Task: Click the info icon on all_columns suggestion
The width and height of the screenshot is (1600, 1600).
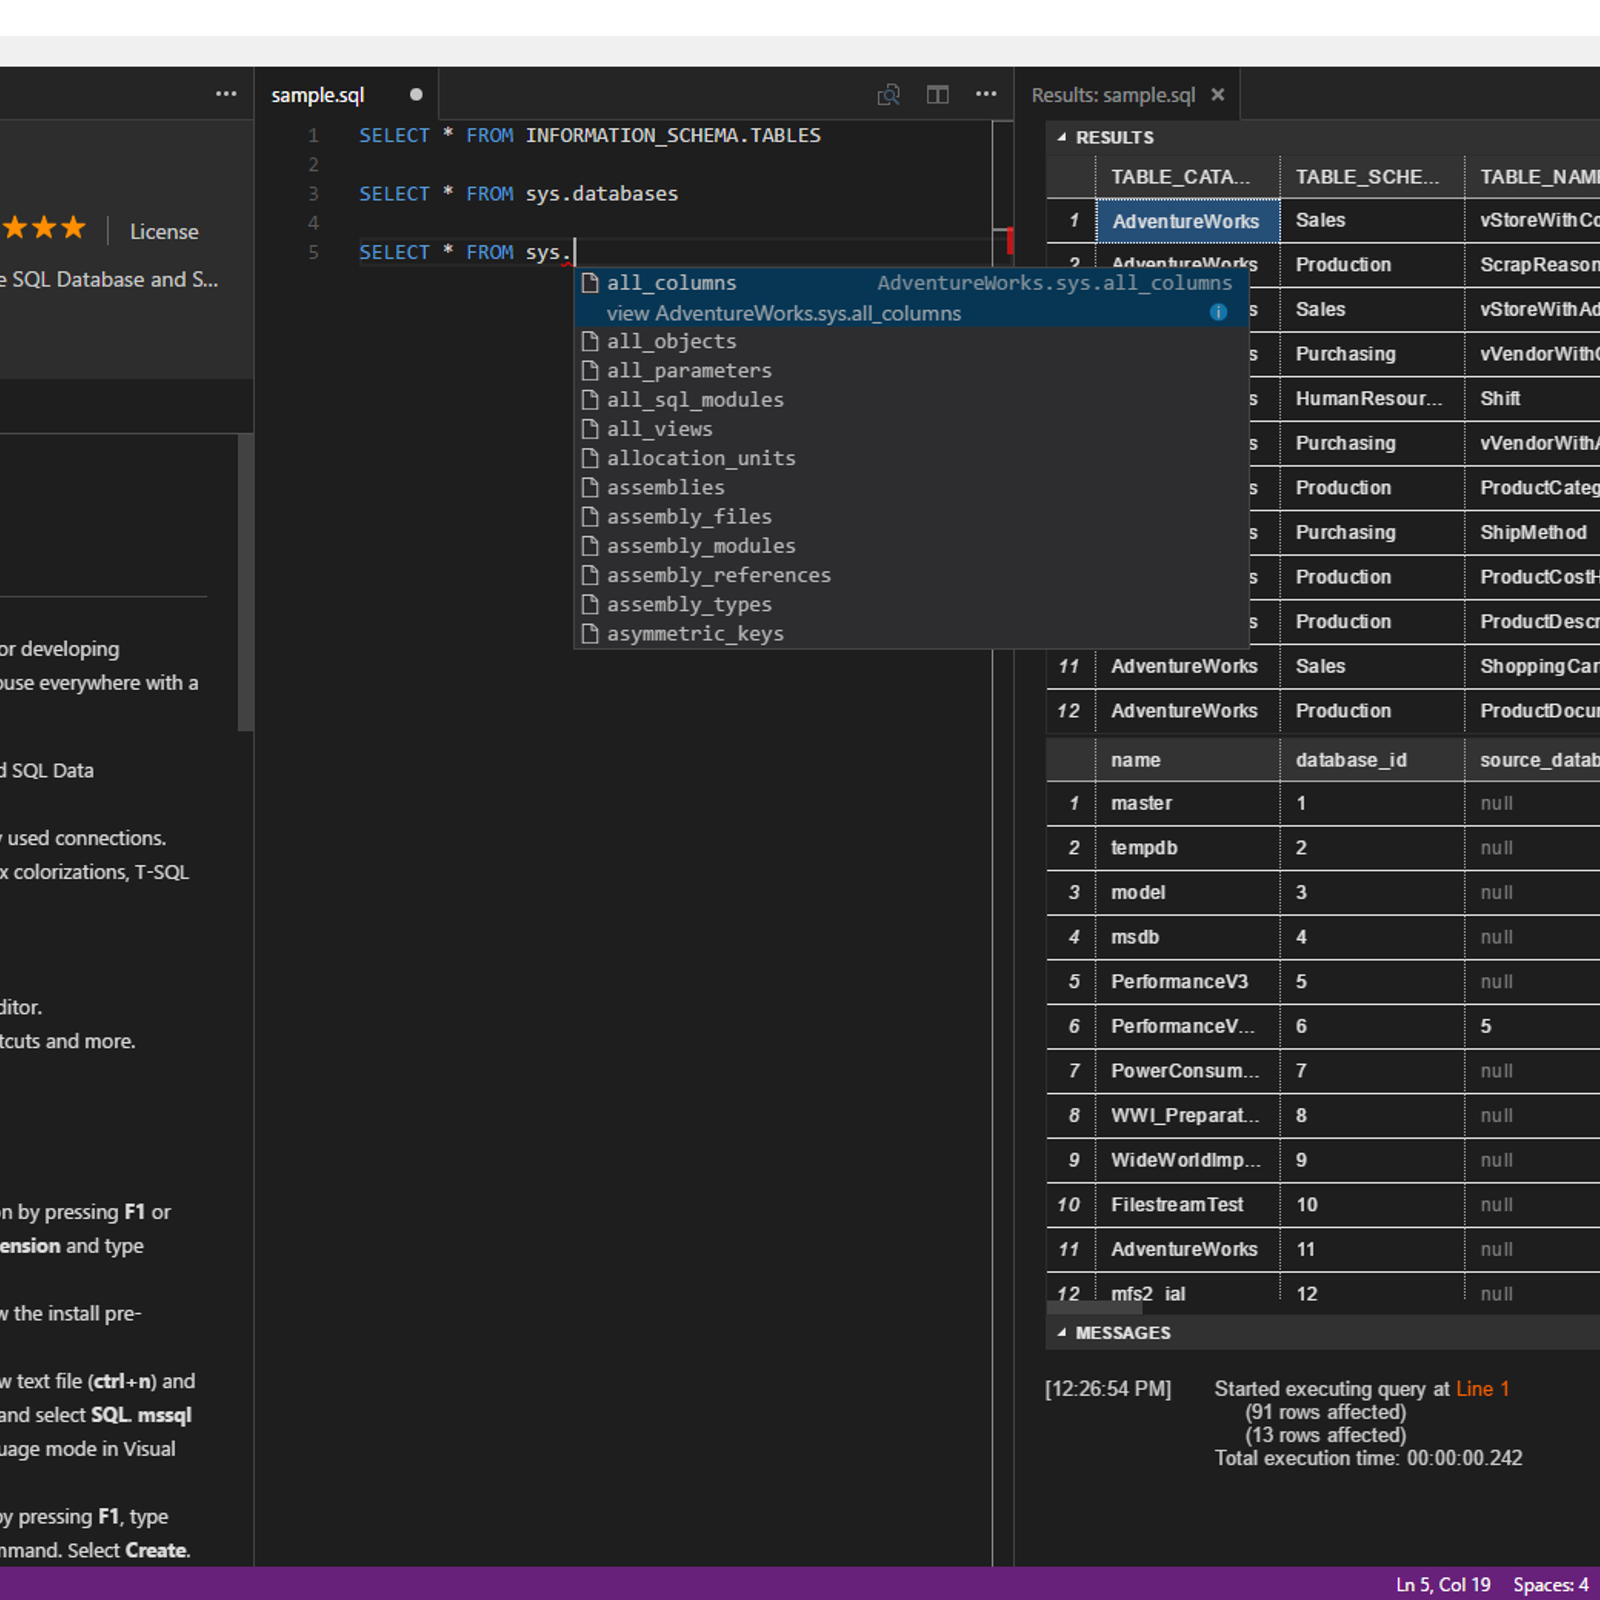Action: pos(1218,312)
